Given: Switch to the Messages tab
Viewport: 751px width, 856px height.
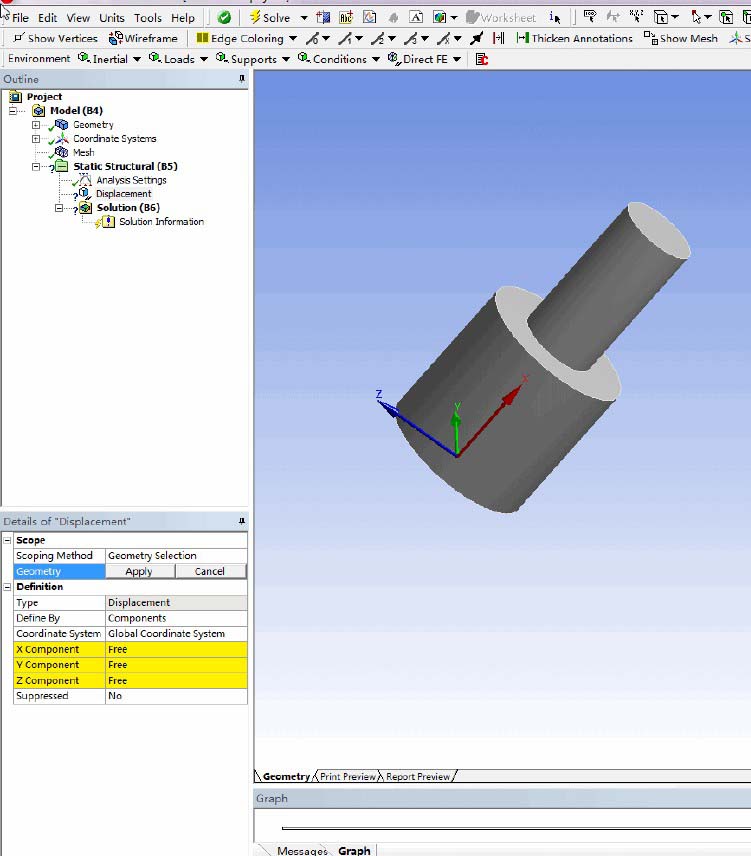Looking at the screenshot, I should [x=302, y=851].
